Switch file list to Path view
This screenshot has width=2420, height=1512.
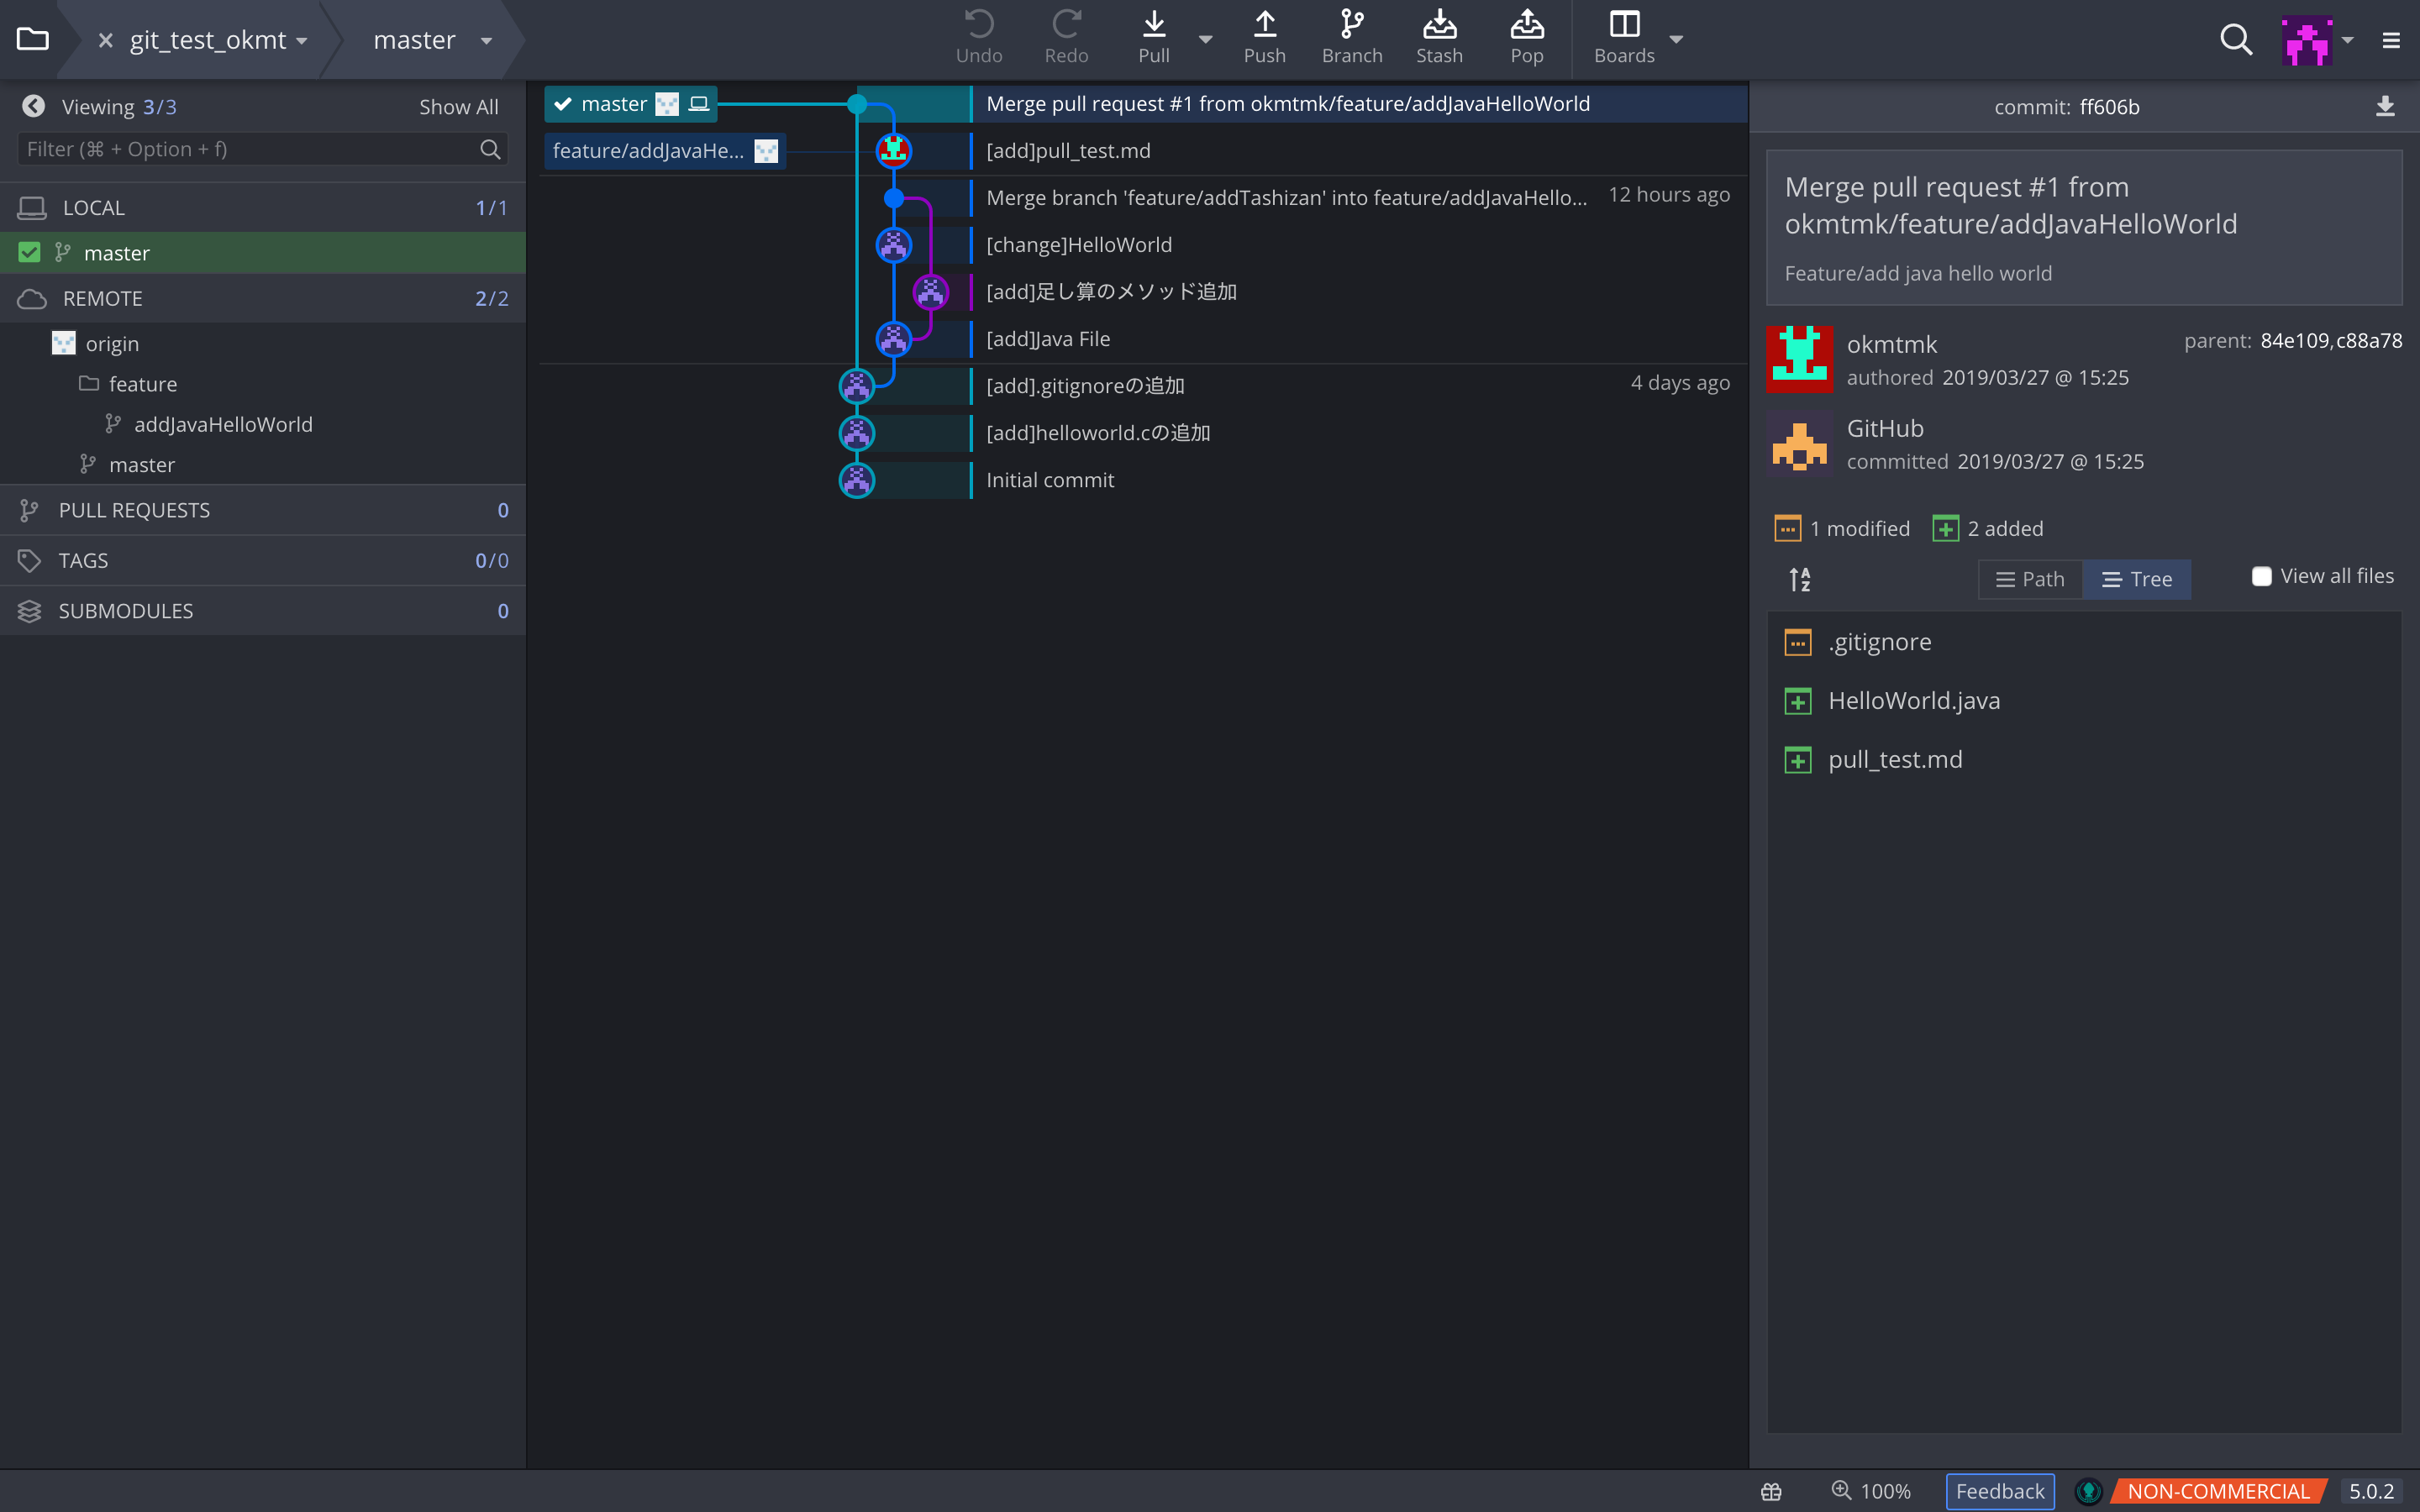[2030, 579]
